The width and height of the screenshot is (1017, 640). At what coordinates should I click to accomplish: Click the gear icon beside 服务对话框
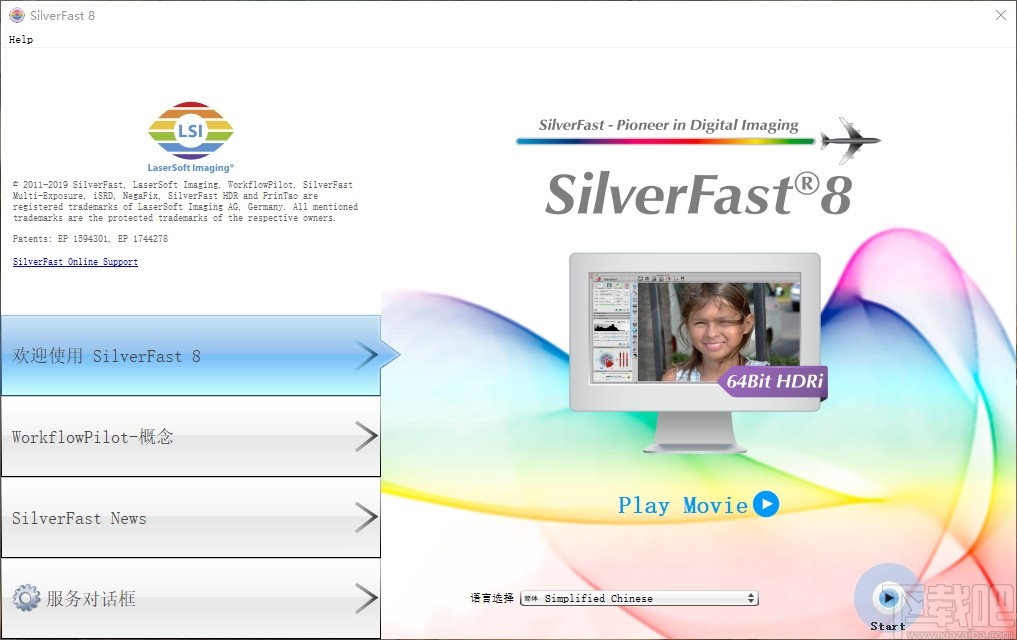(x=26, y=597)
